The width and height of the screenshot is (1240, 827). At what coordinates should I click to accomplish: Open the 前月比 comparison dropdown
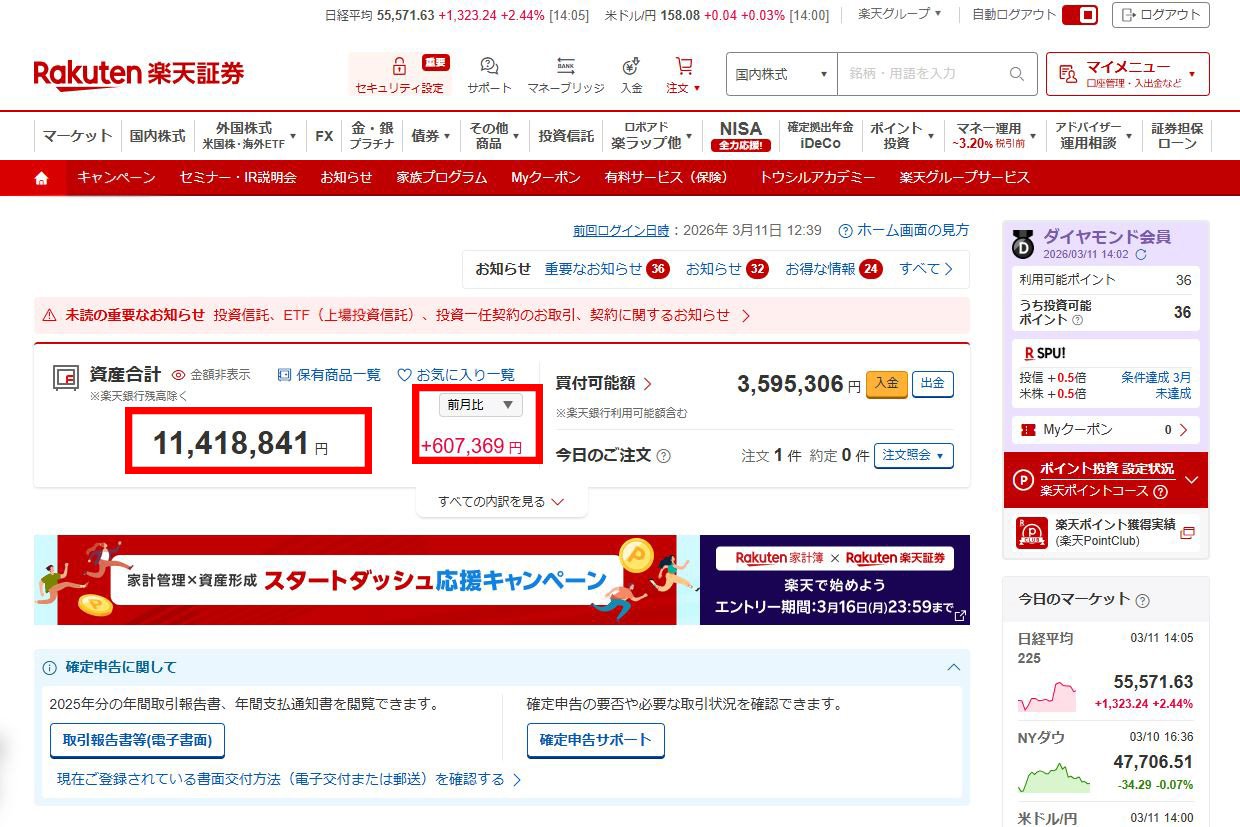(480, 404)
